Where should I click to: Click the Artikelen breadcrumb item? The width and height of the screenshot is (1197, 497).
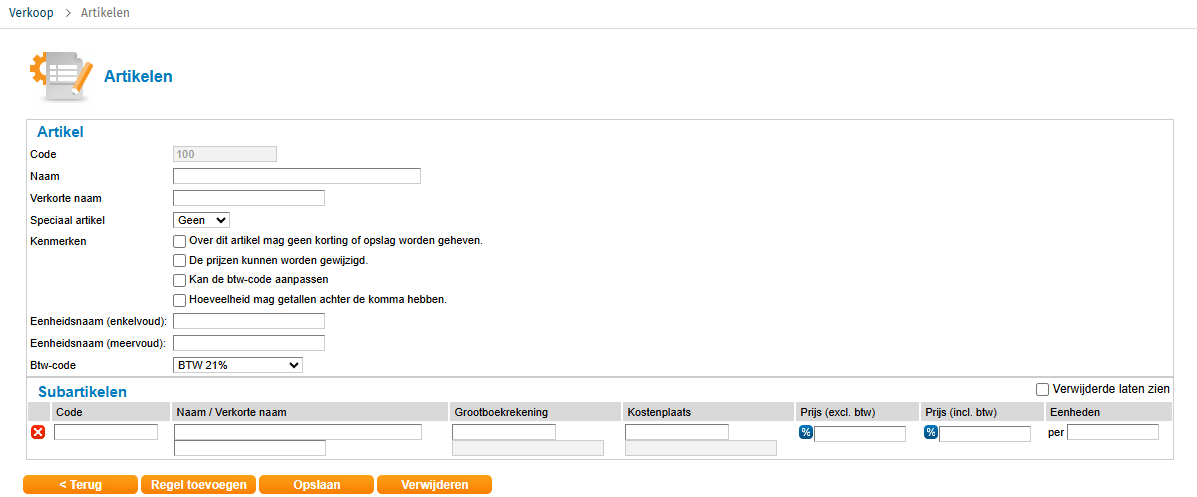tap(105, 13)
